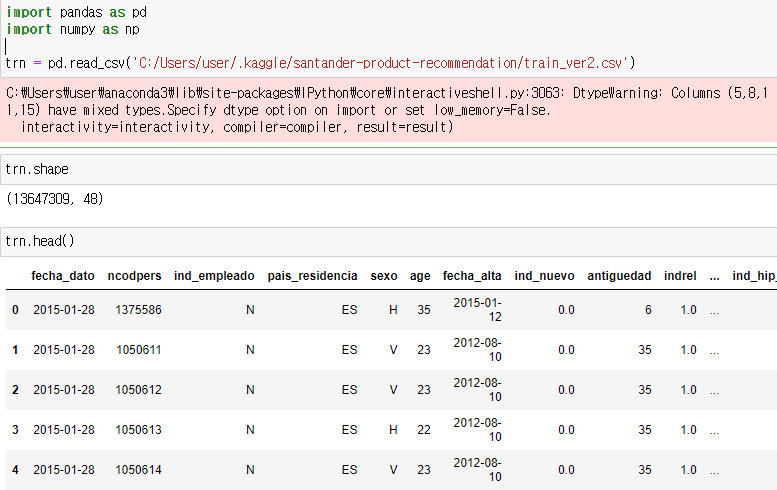Click the antiguedad column header

tap(619, 276)
